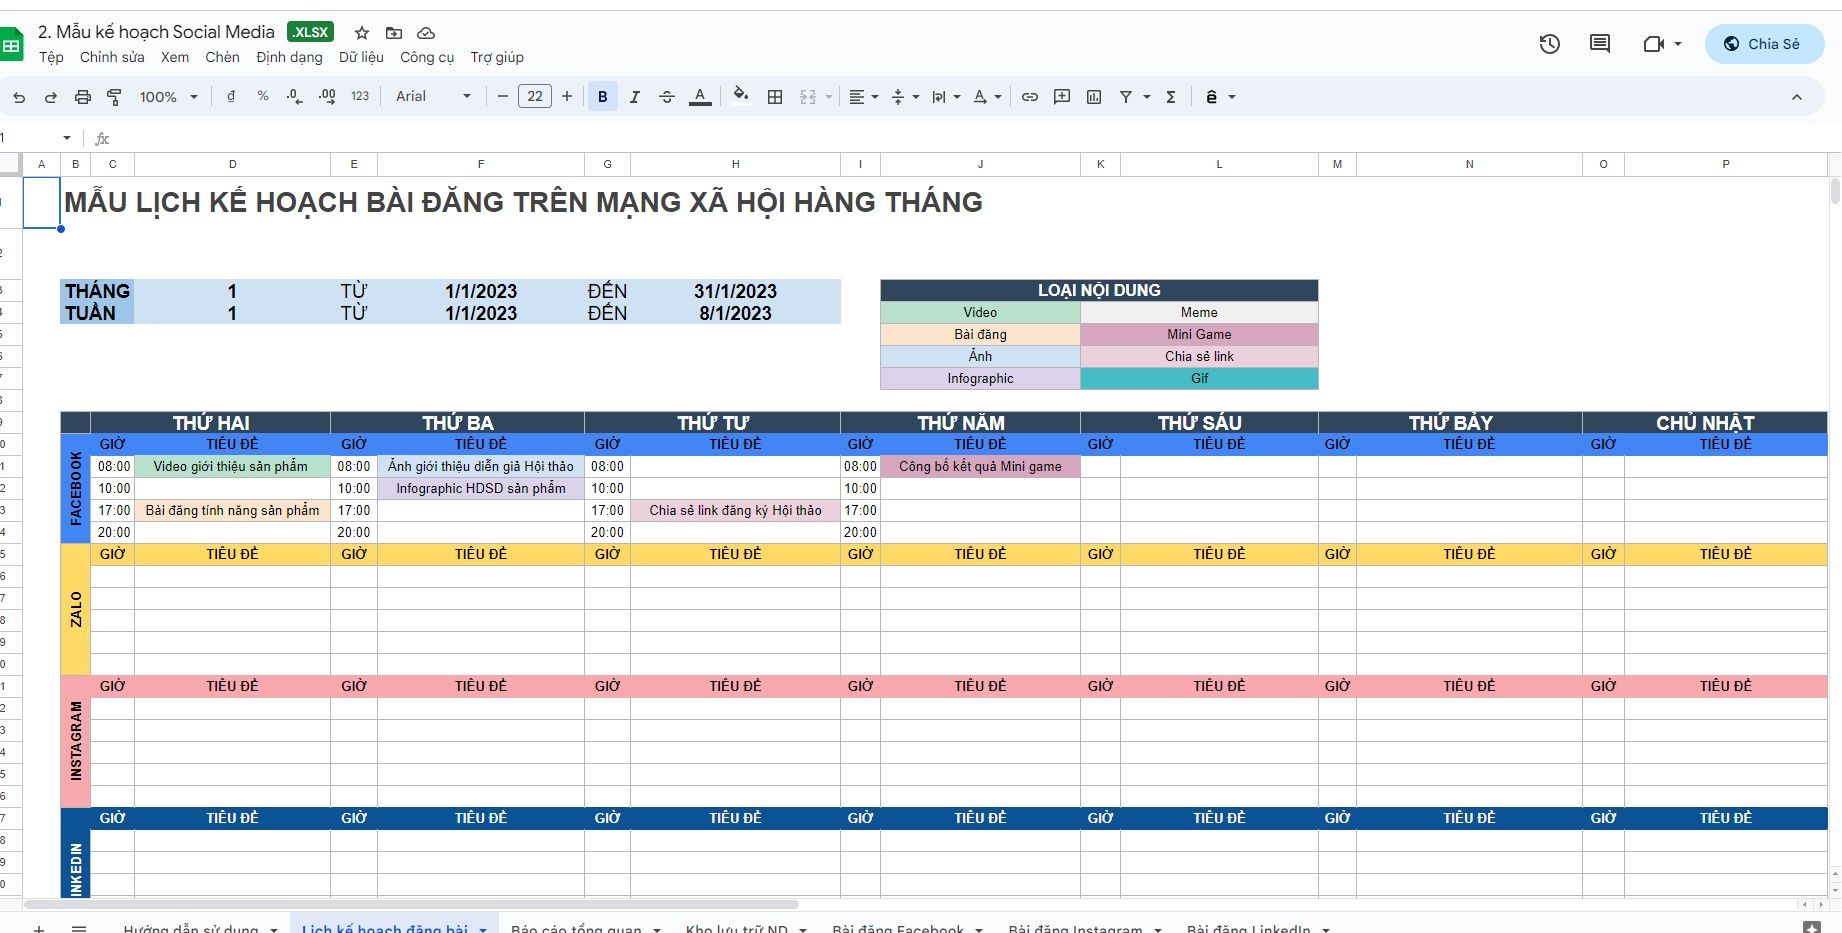
Task: Select cell Video giới thiệu sản phẩm
Action: [x=232, y=466]
